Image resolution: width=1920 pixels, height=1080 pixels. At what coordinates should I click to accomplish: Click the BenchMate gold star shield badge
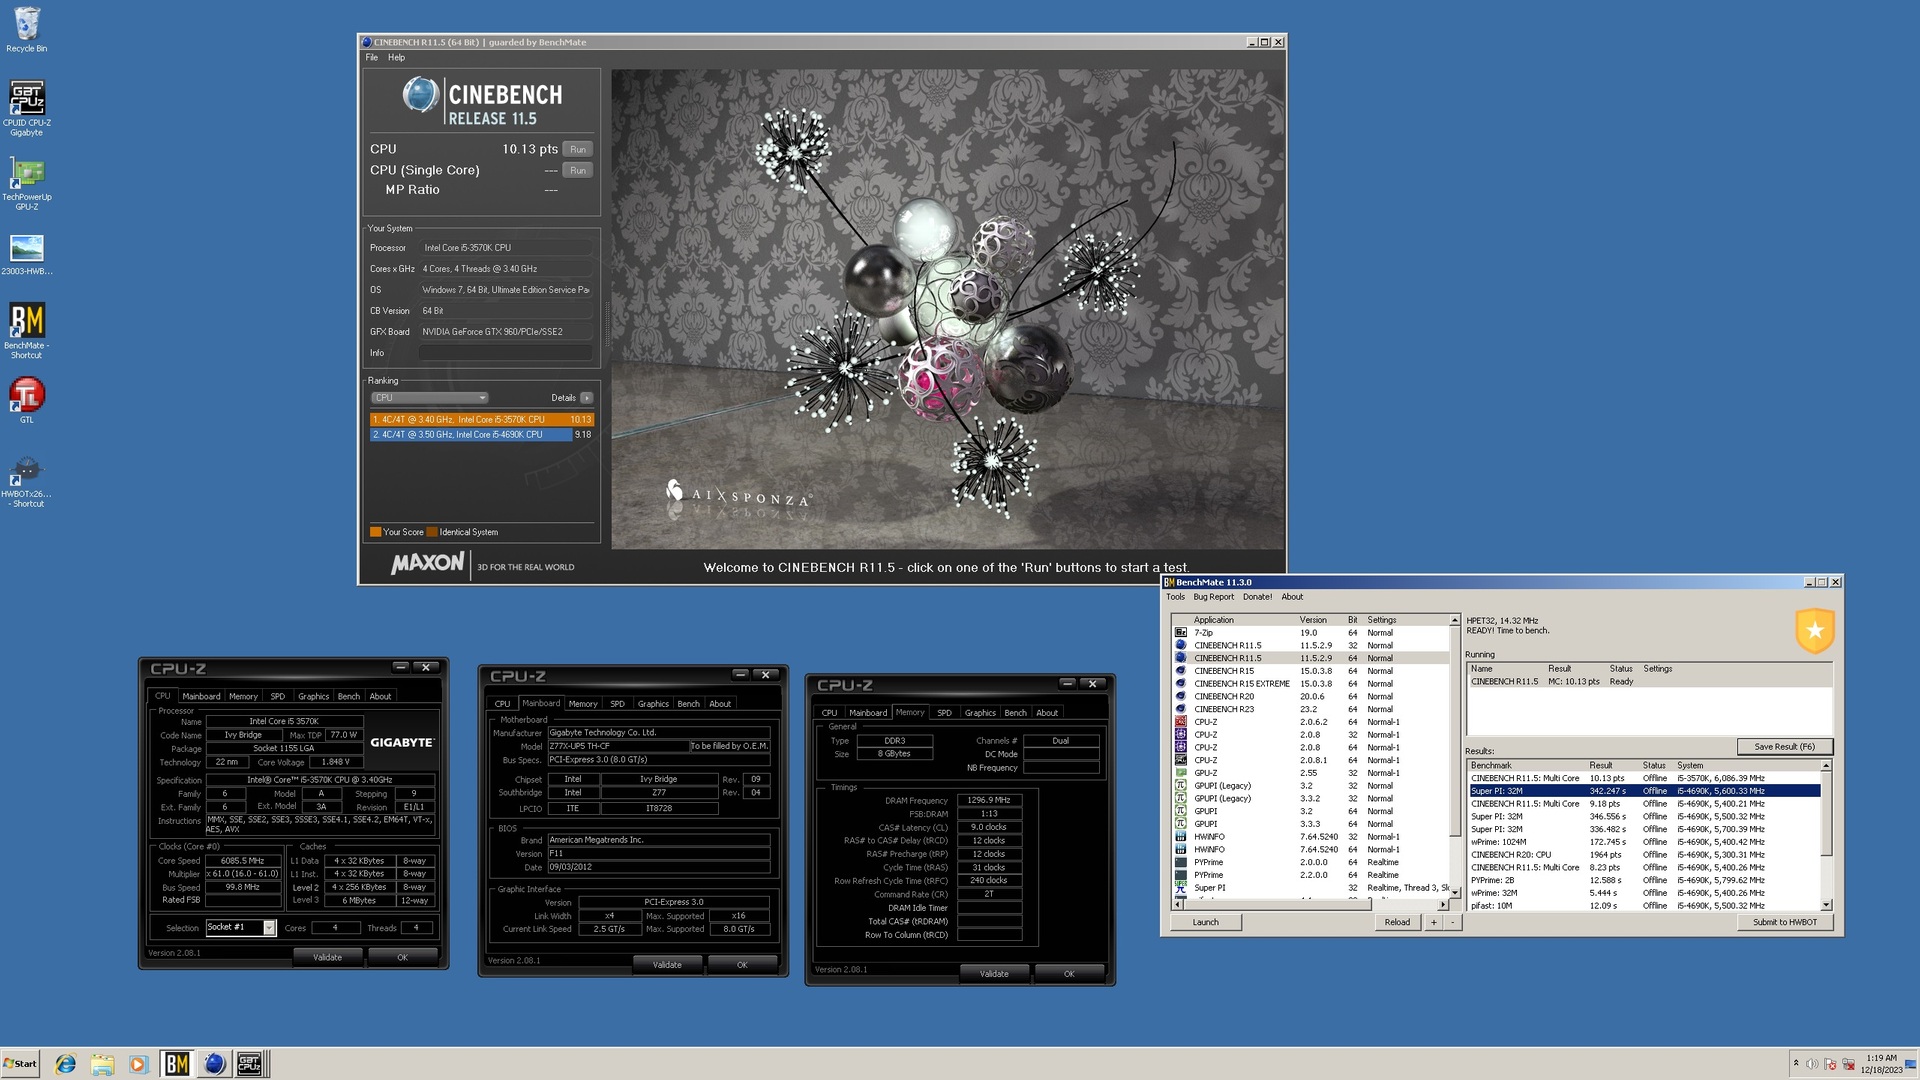pos(1815,631)
